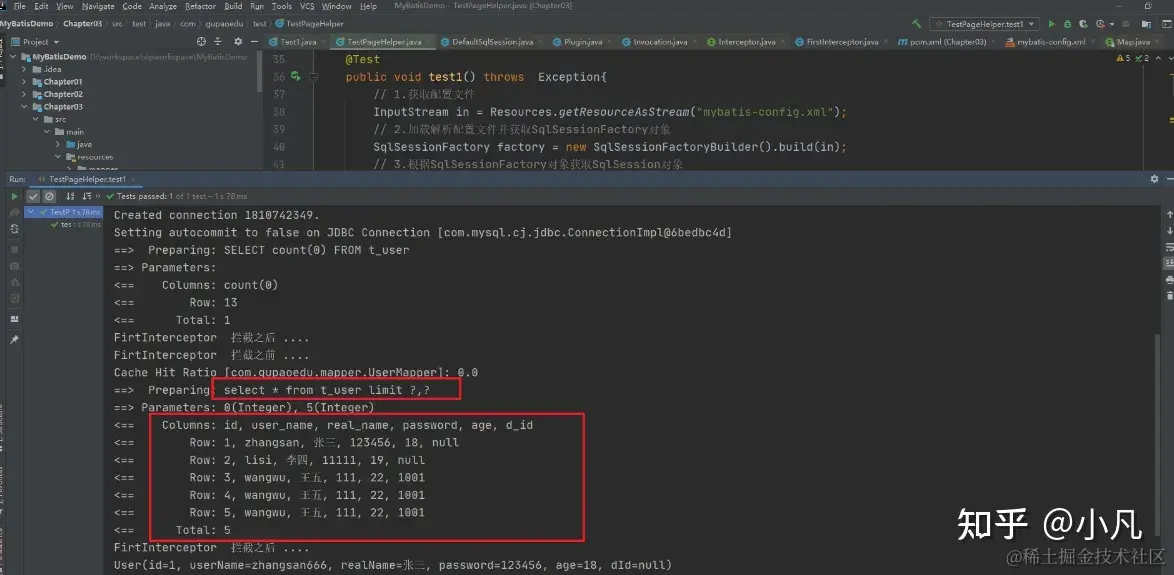Image resolution: width=1174 pixels, height=575 pixels.
Task: Click the gupaoedu breadcrumb
Action: 223,24
